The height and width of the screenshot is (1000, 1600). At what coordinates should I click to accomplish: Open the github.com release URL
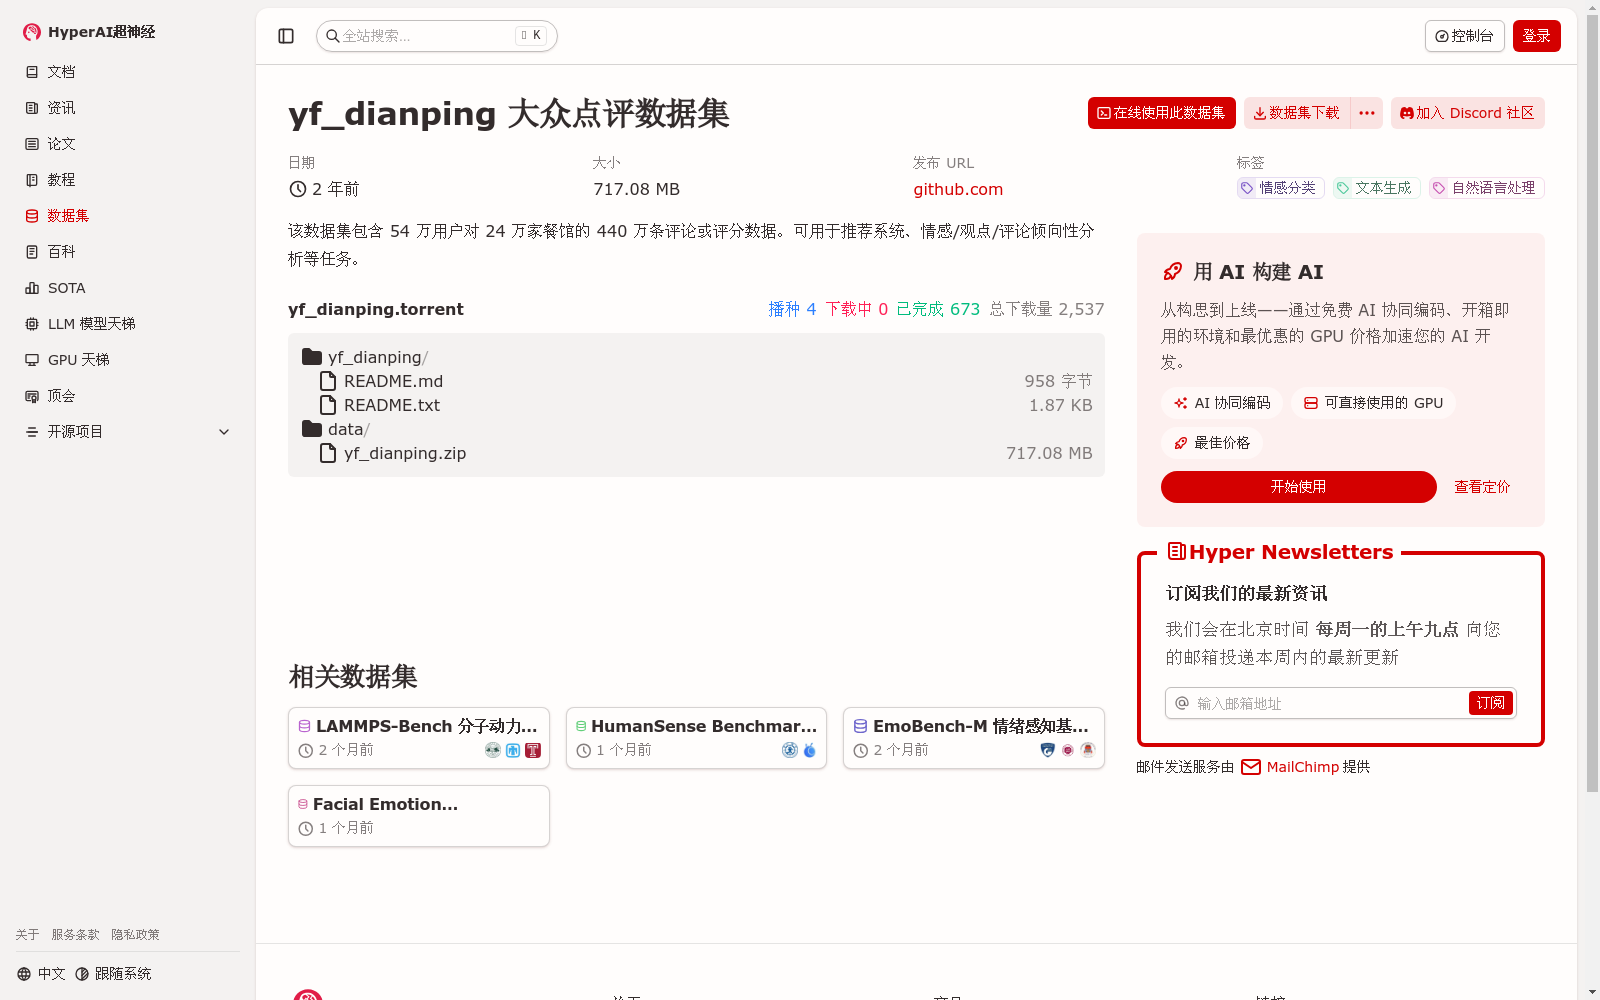coord(958,189)
